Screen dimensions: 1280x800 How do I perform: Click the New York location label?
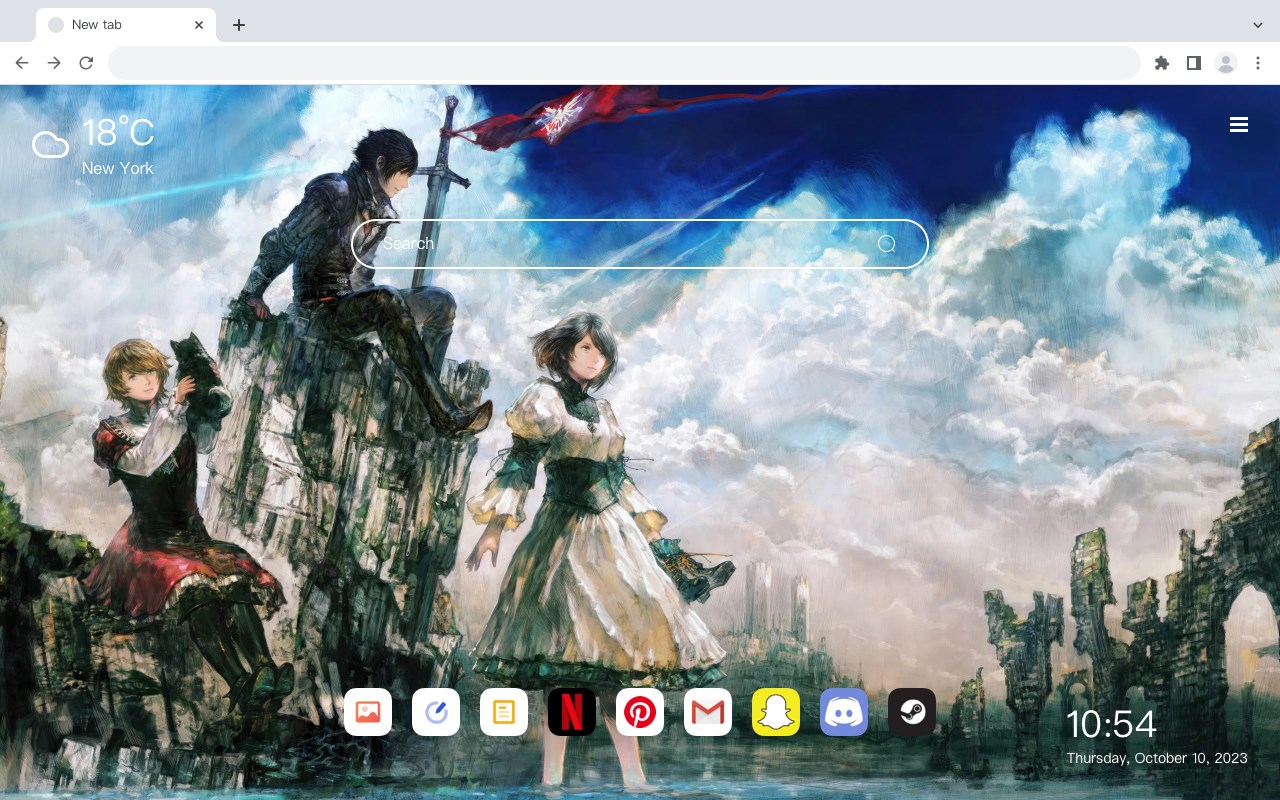point(118,169)
